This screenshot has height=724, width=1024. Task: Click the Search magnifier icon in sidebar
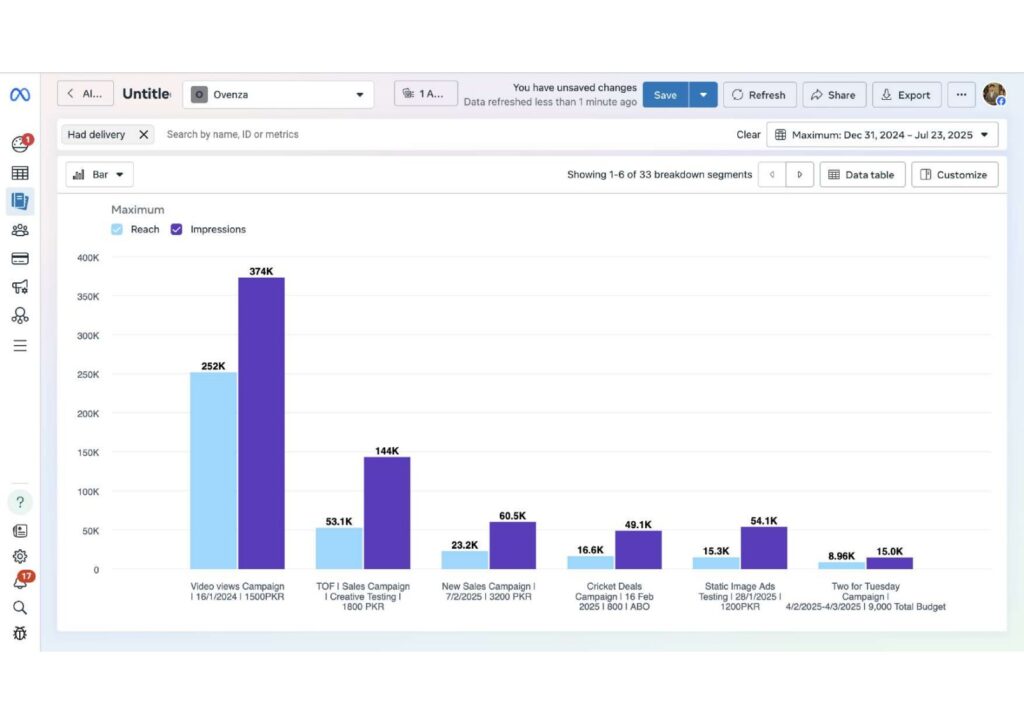coord(20,608)
